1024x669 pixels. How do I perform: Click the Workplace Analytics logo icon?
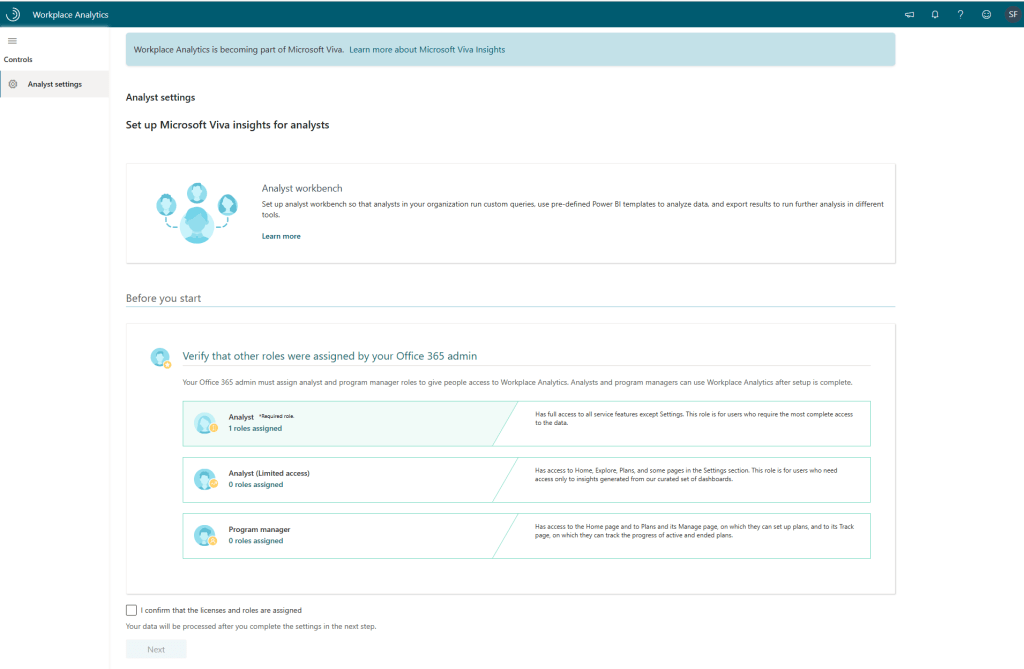pyautogui.click(x=13, y=14)
